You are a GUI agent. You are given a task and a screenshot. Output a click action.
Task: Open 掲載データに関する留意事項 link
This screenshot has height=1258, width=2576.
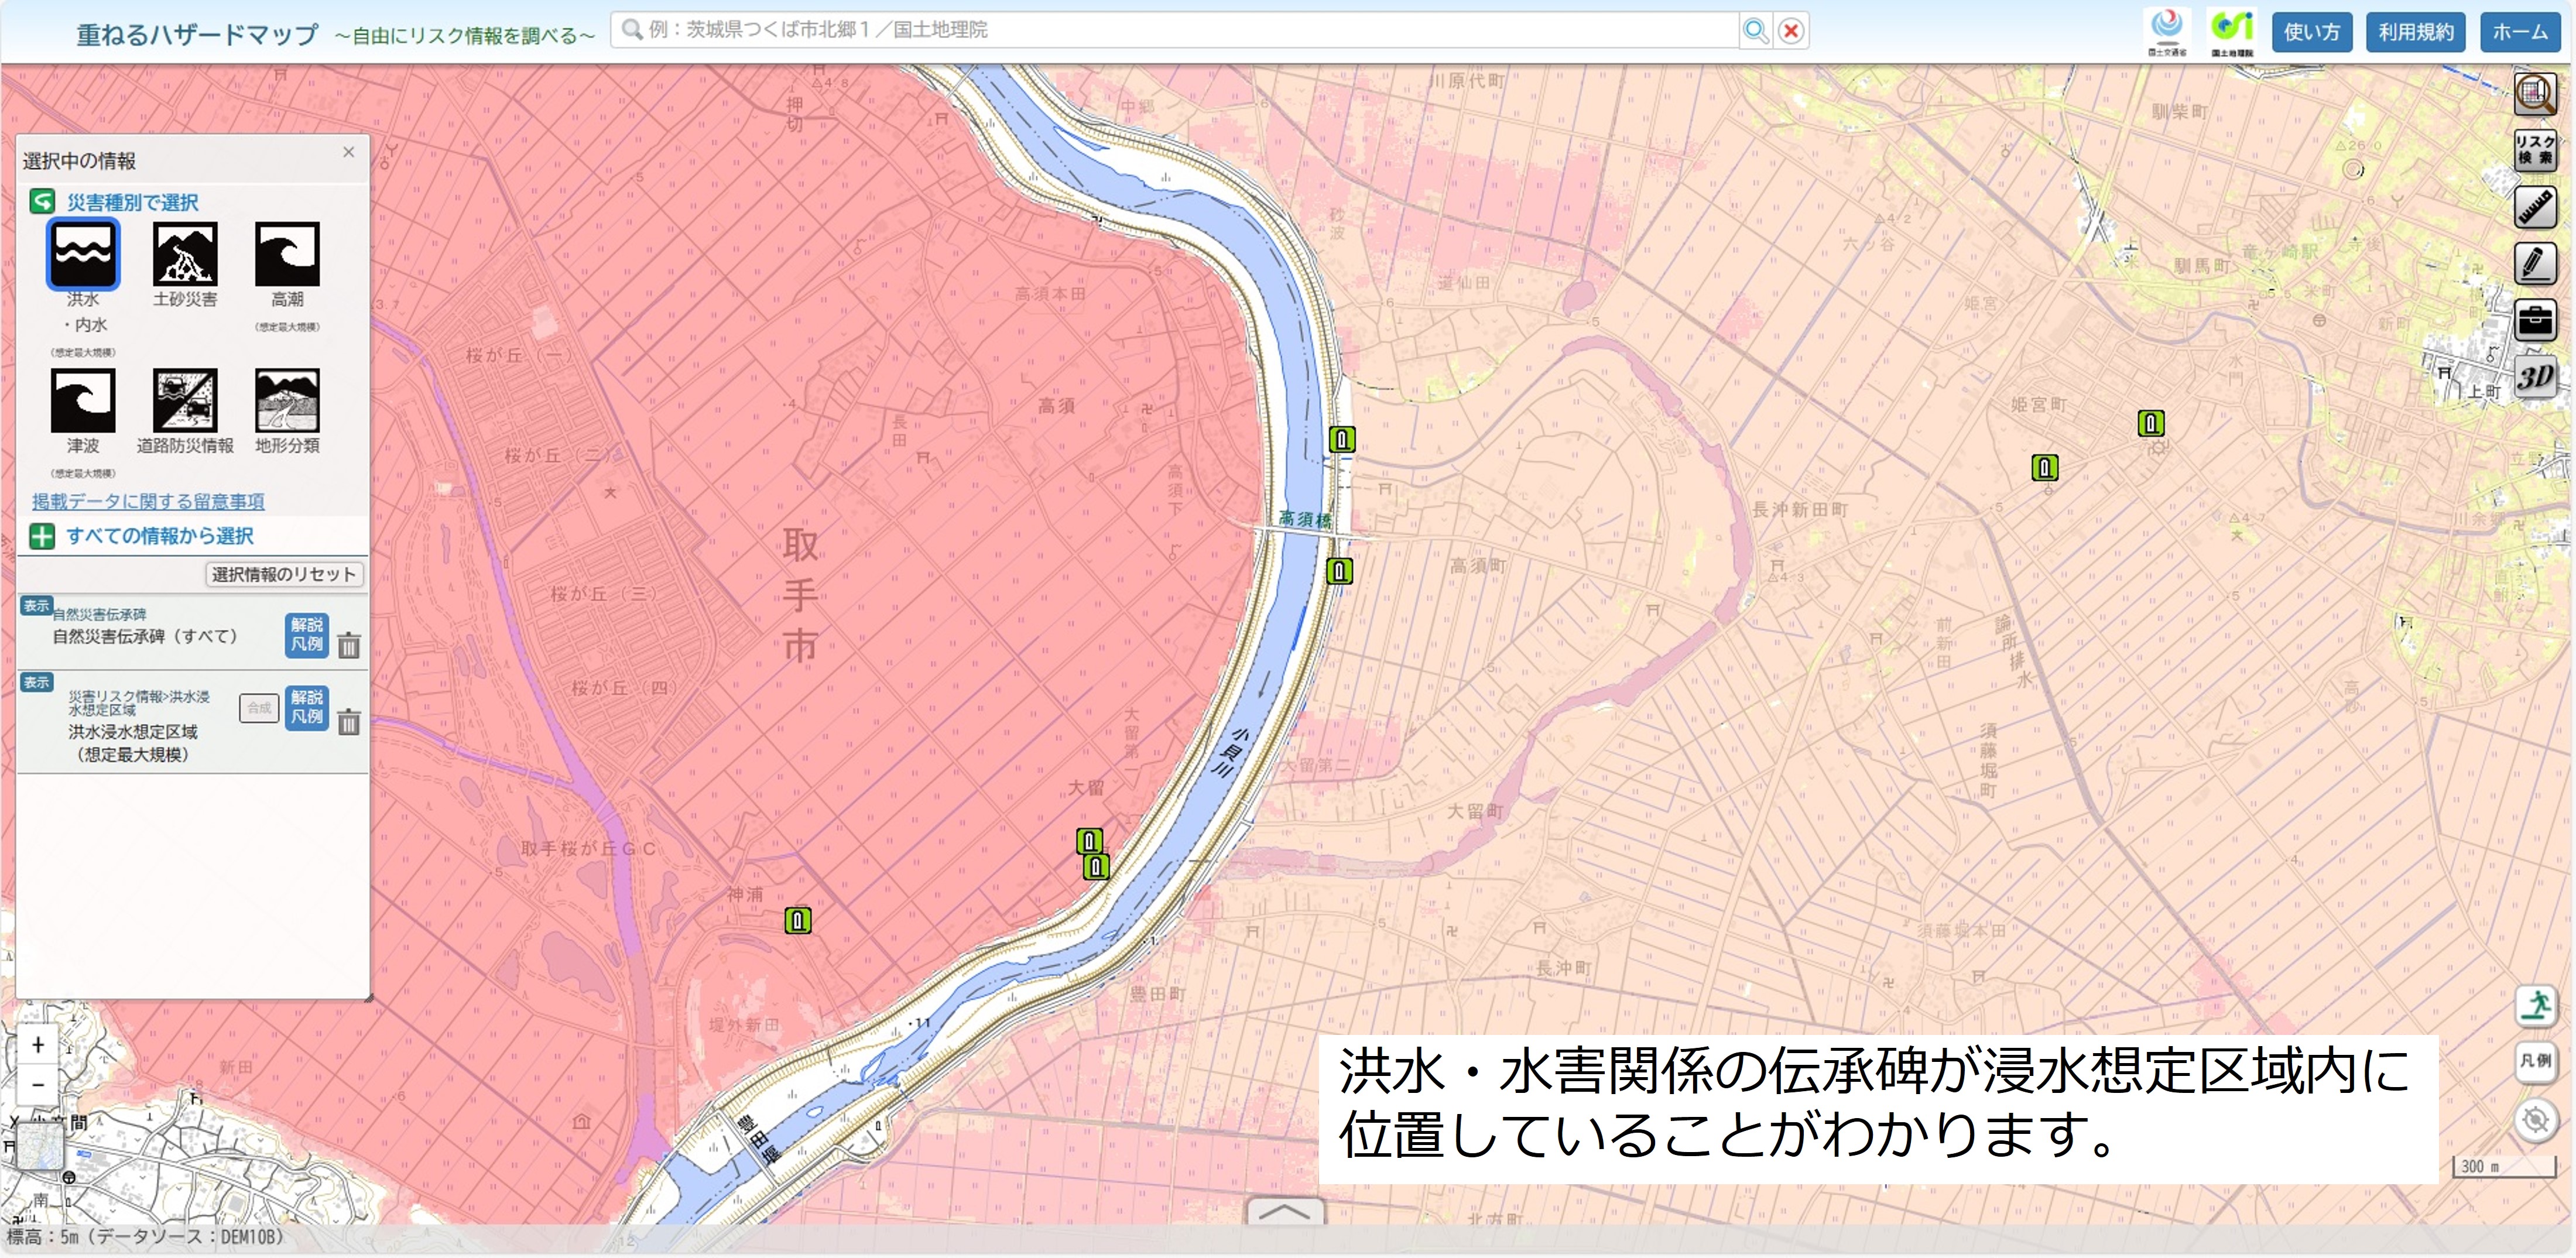tap(148, 501)
